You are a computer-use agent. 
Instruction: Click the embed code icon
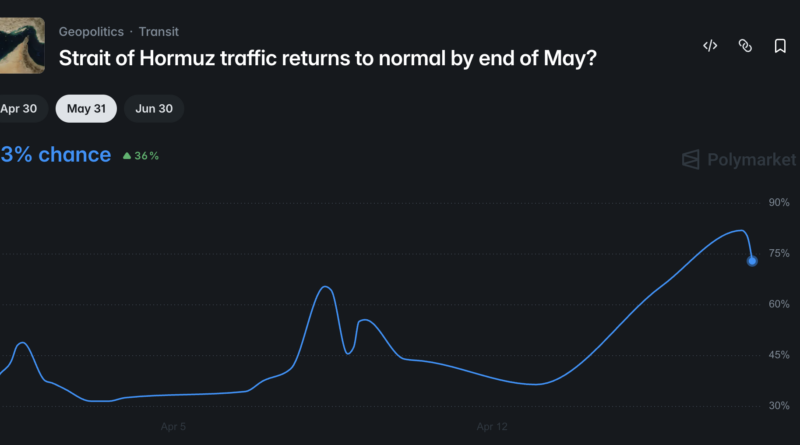pos(710,46)
